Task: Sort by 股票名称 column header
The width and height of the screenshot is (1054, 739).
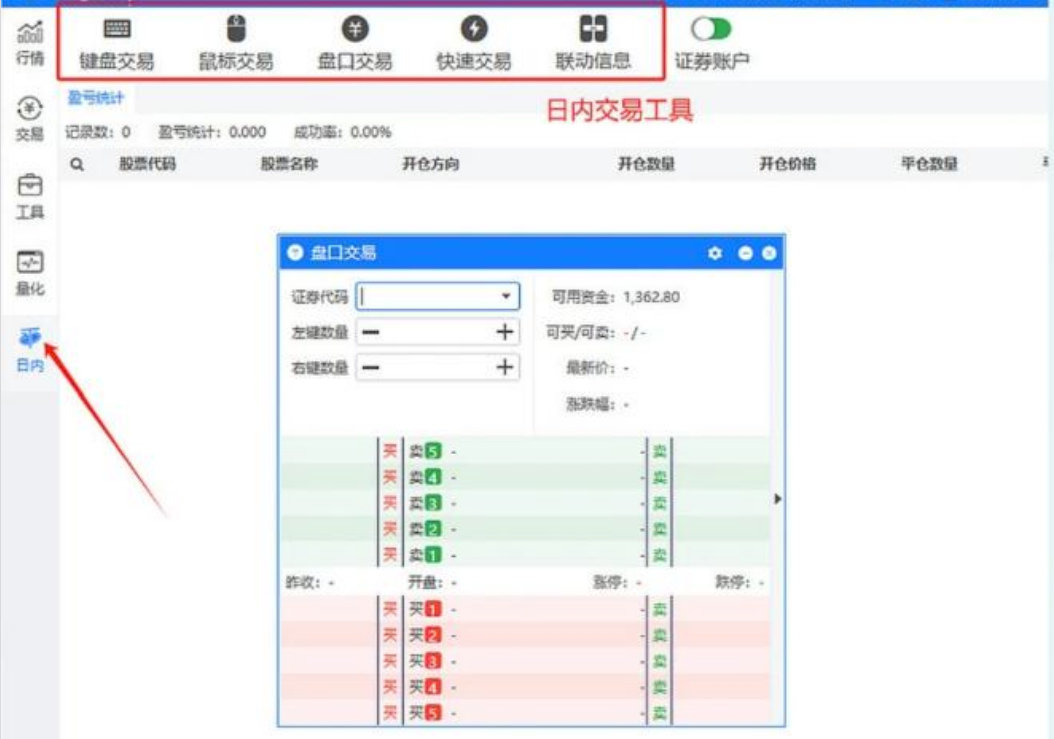Action: (289, 163)
